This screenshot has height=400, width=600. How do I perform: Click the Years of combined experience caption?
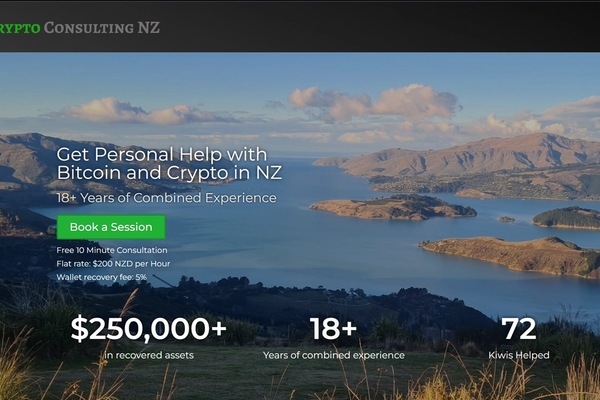pos(334,355)
